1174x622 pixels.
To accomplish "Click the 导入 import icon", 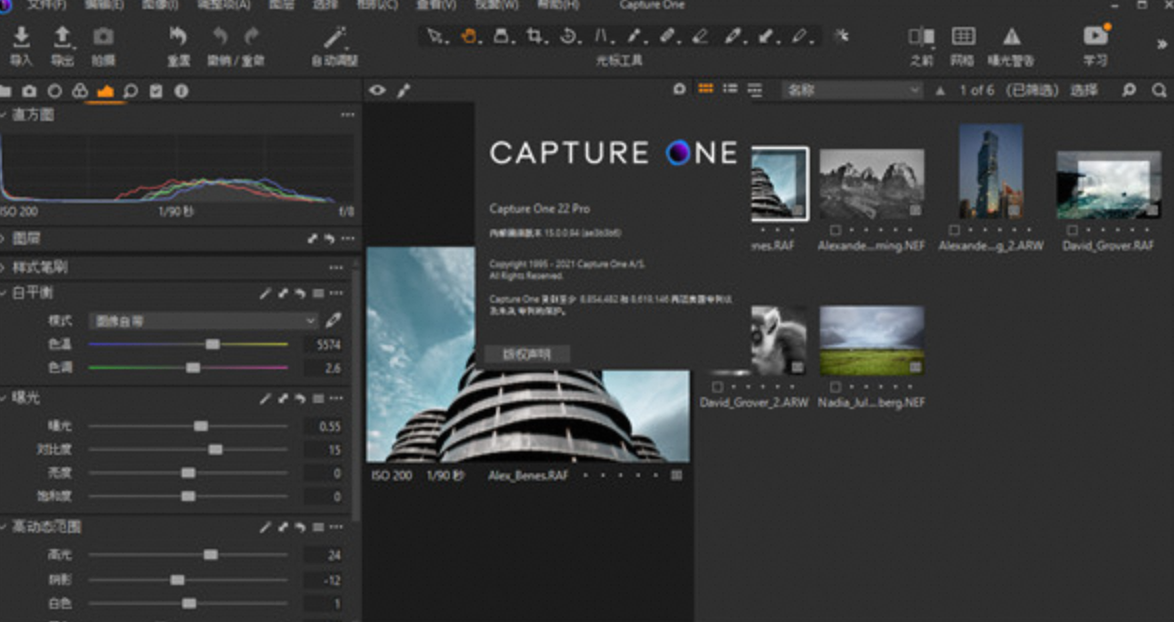I will tap(22, 36).
